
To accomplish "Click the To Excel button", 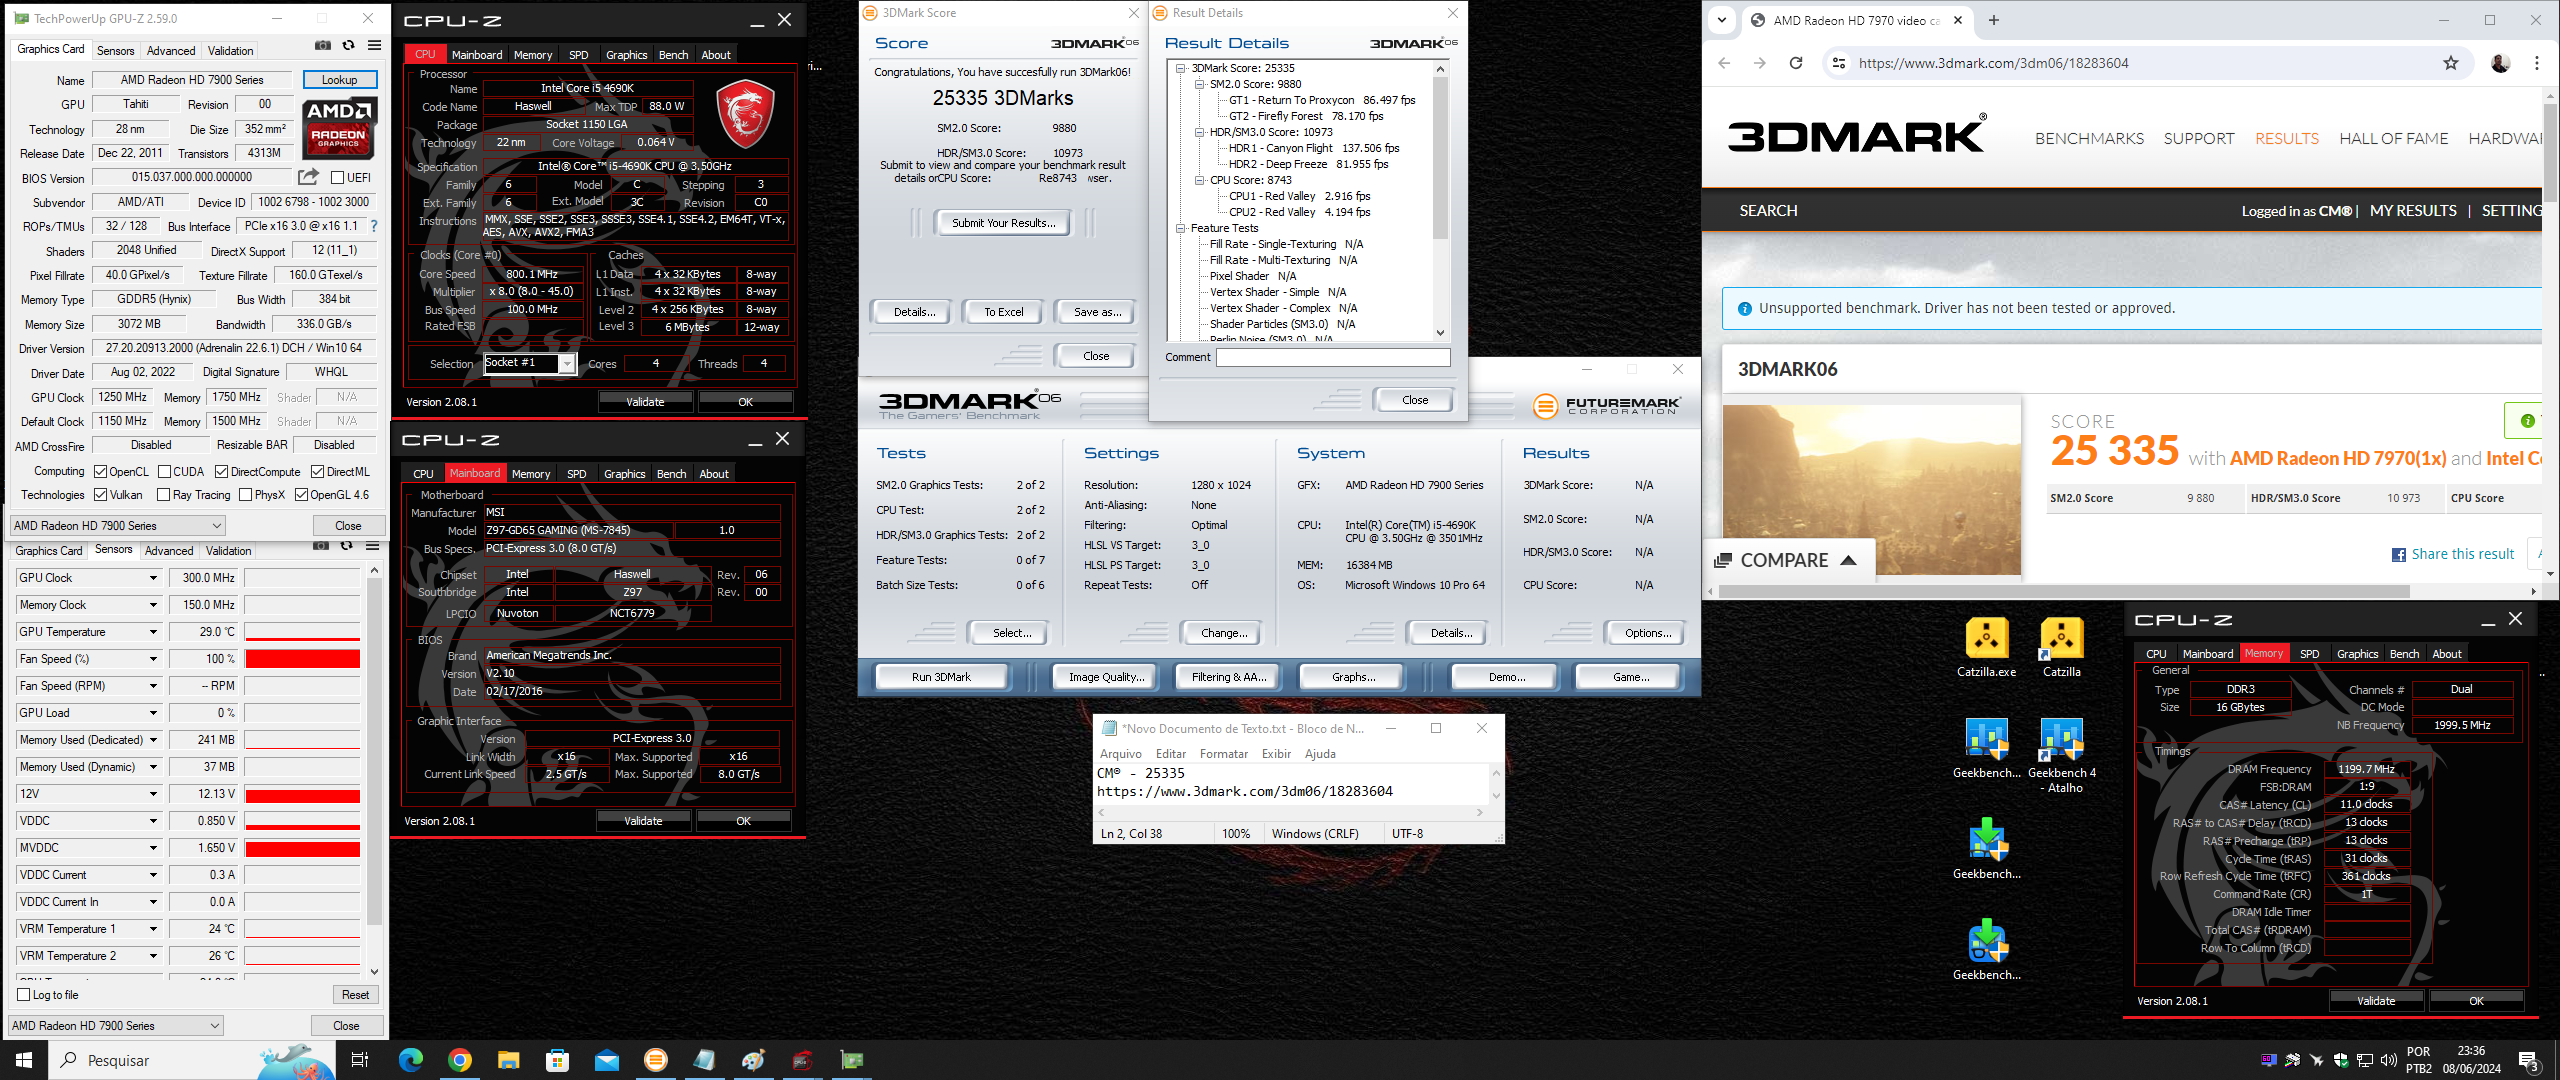I will click(1003, 312).
